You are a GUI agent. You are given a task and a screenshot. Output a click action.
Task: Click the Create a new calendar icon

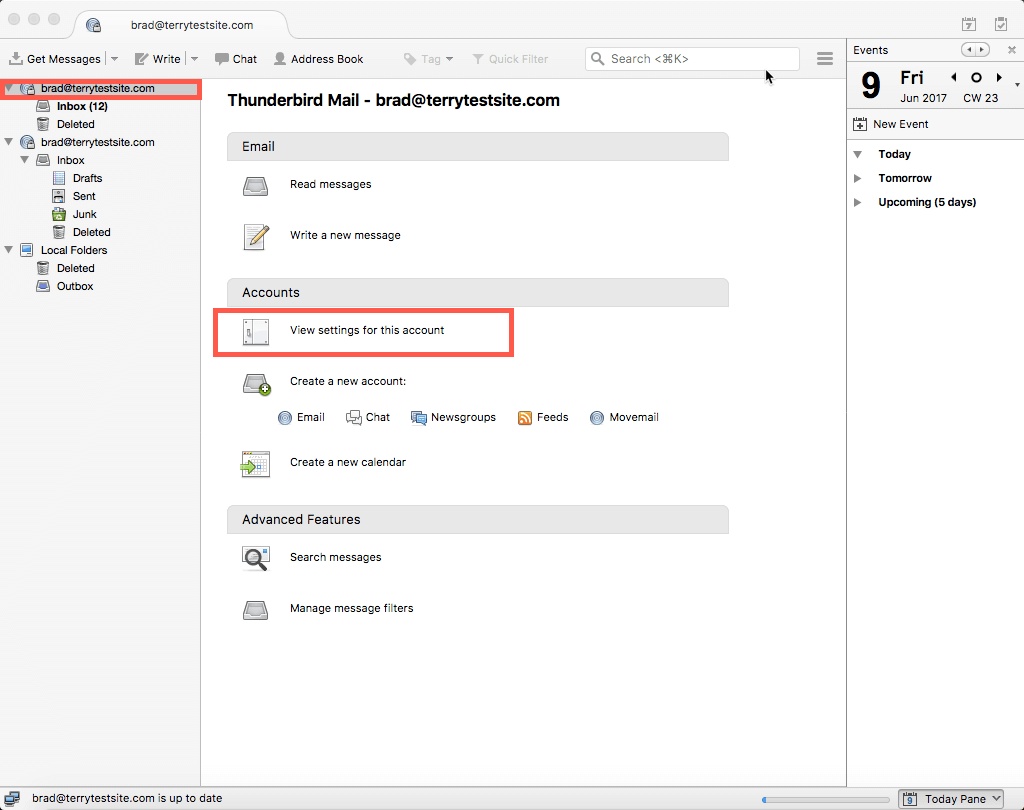click(255, 464)
